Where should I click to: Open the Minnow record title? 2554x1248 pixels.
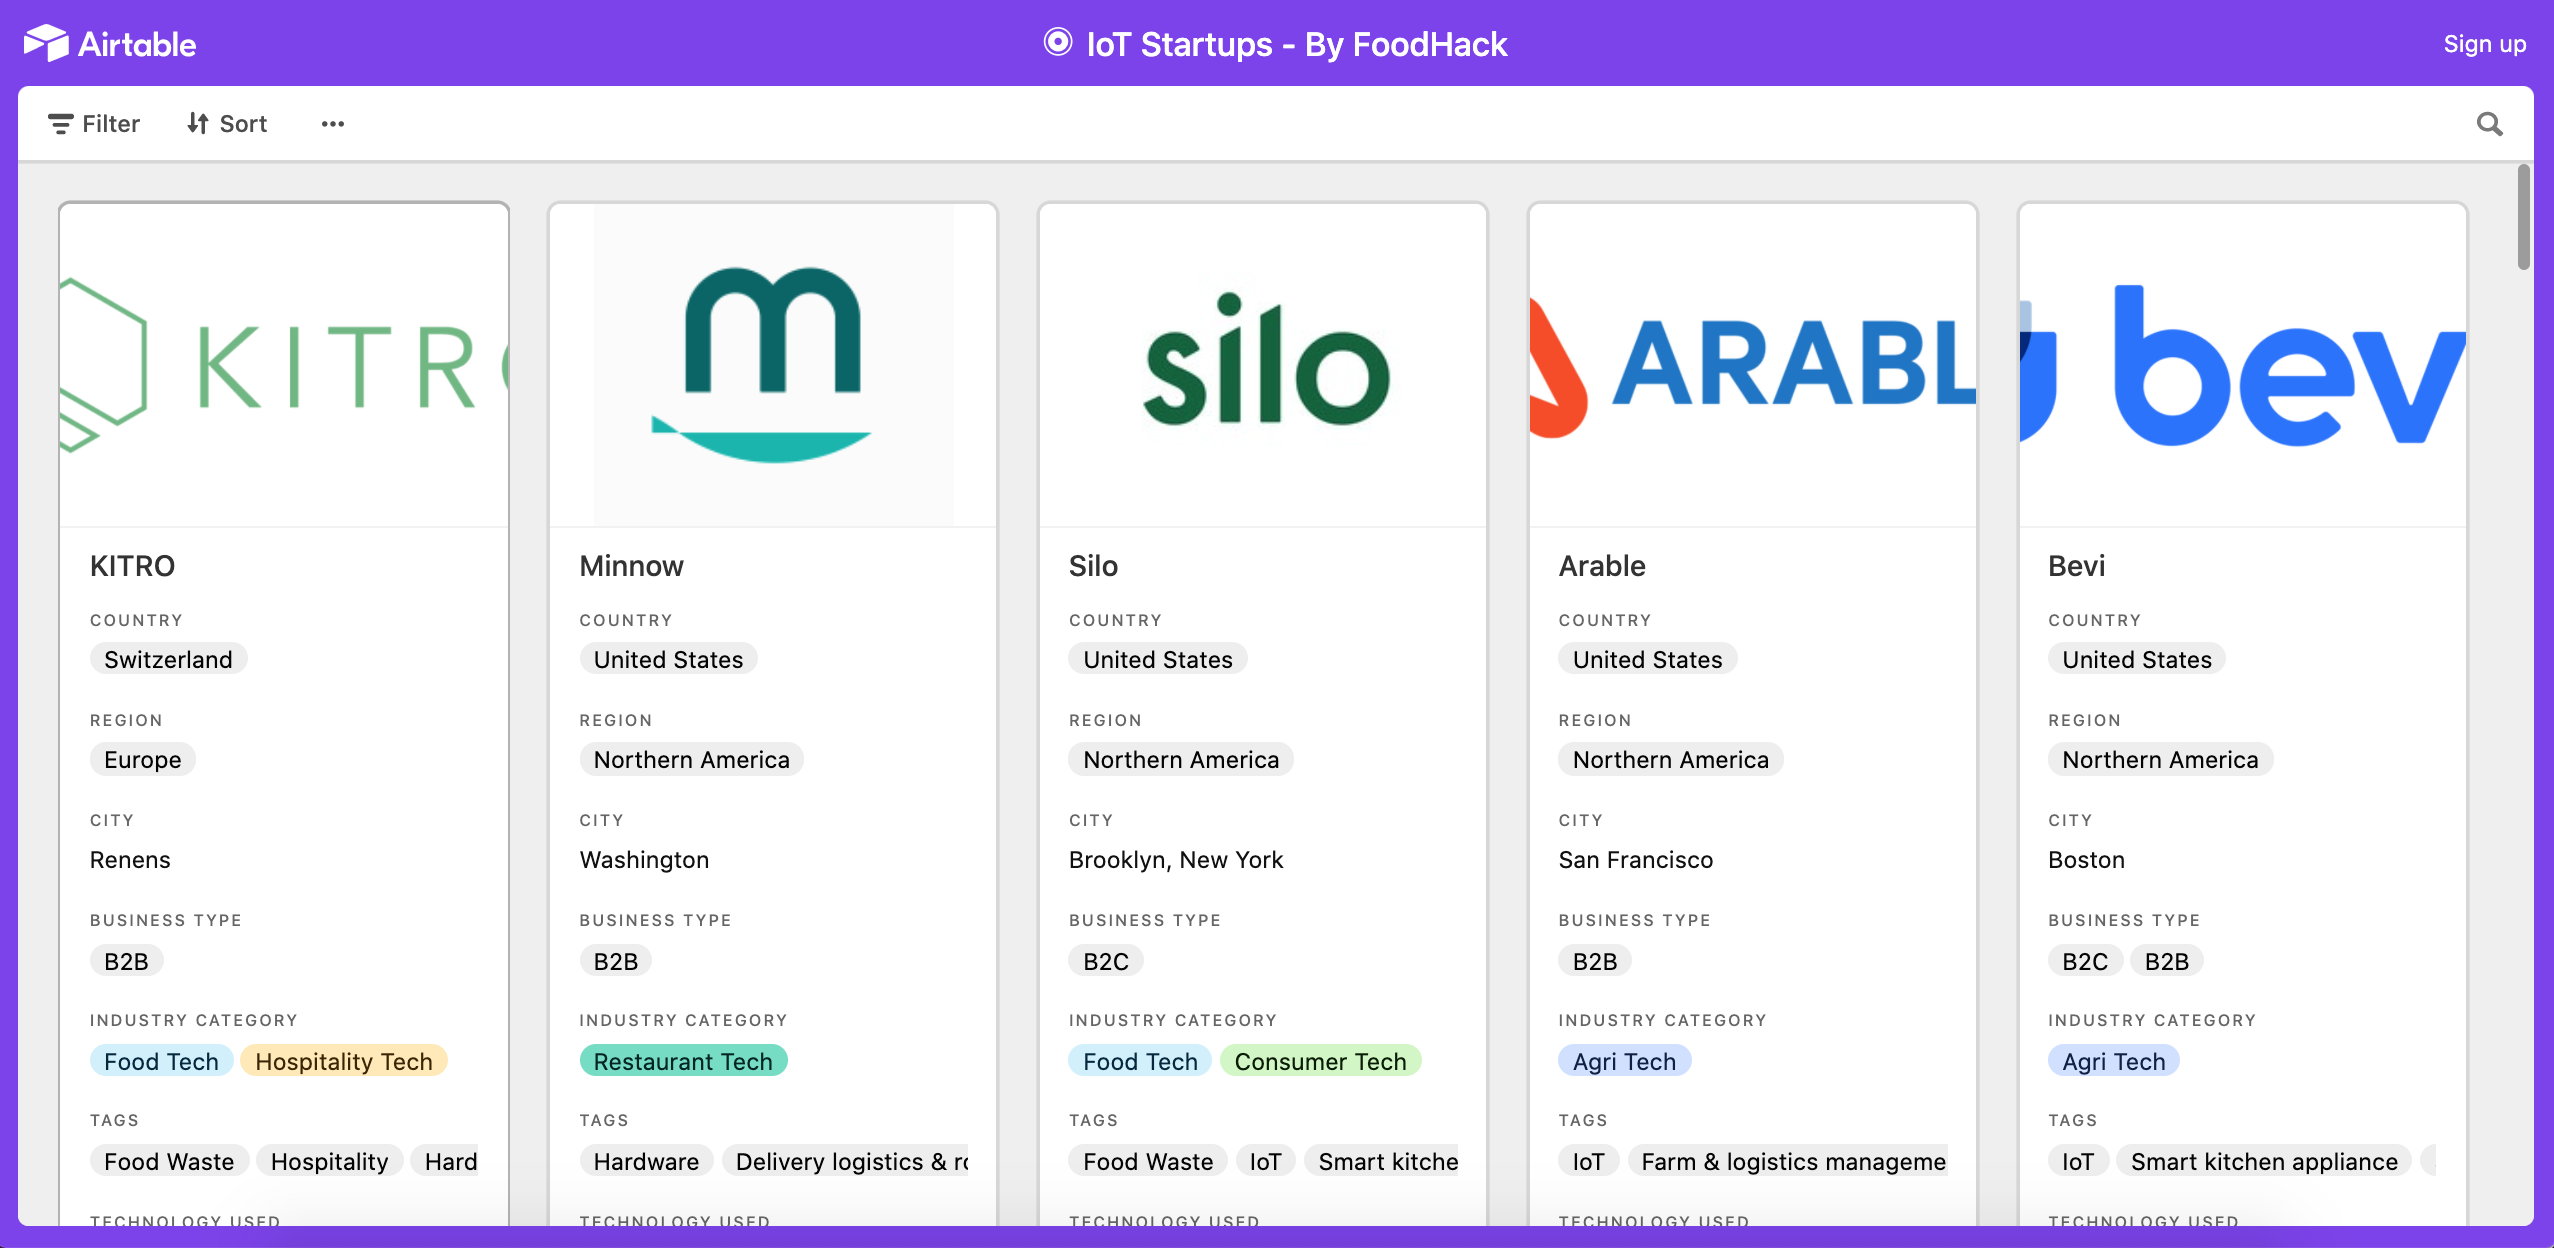point(631,566)
